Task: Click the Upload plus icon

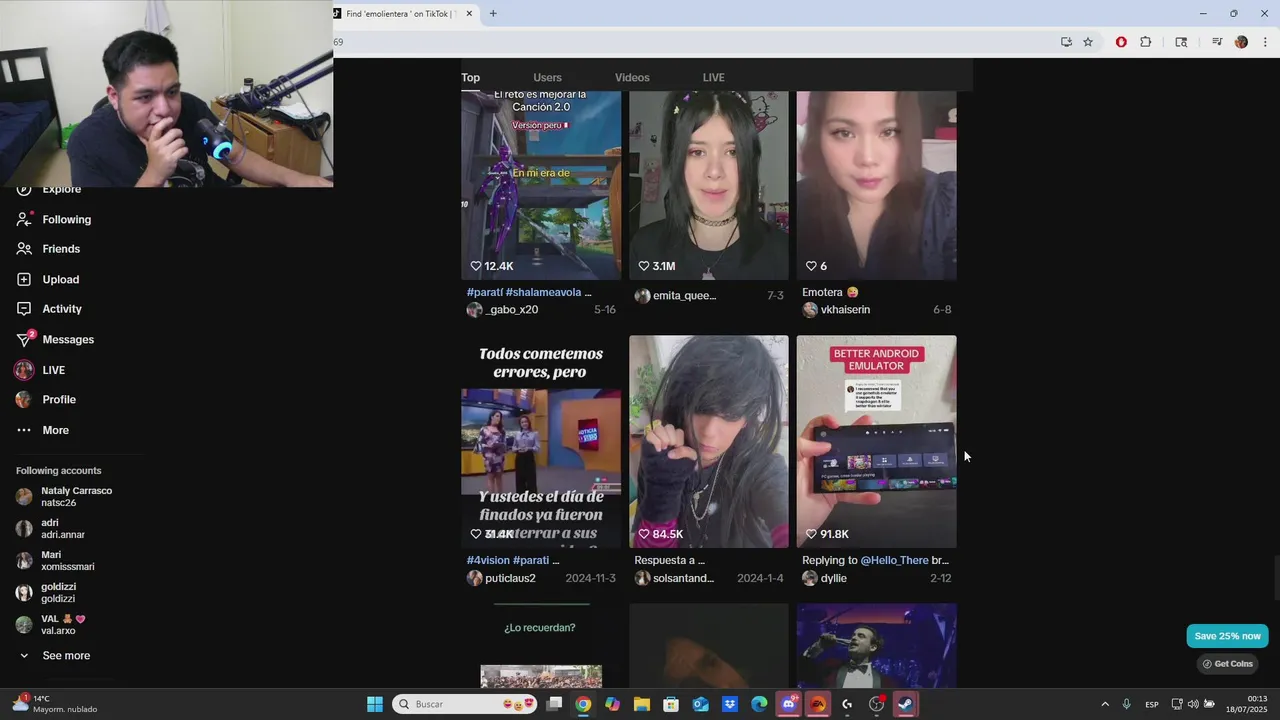Action: 24,279
